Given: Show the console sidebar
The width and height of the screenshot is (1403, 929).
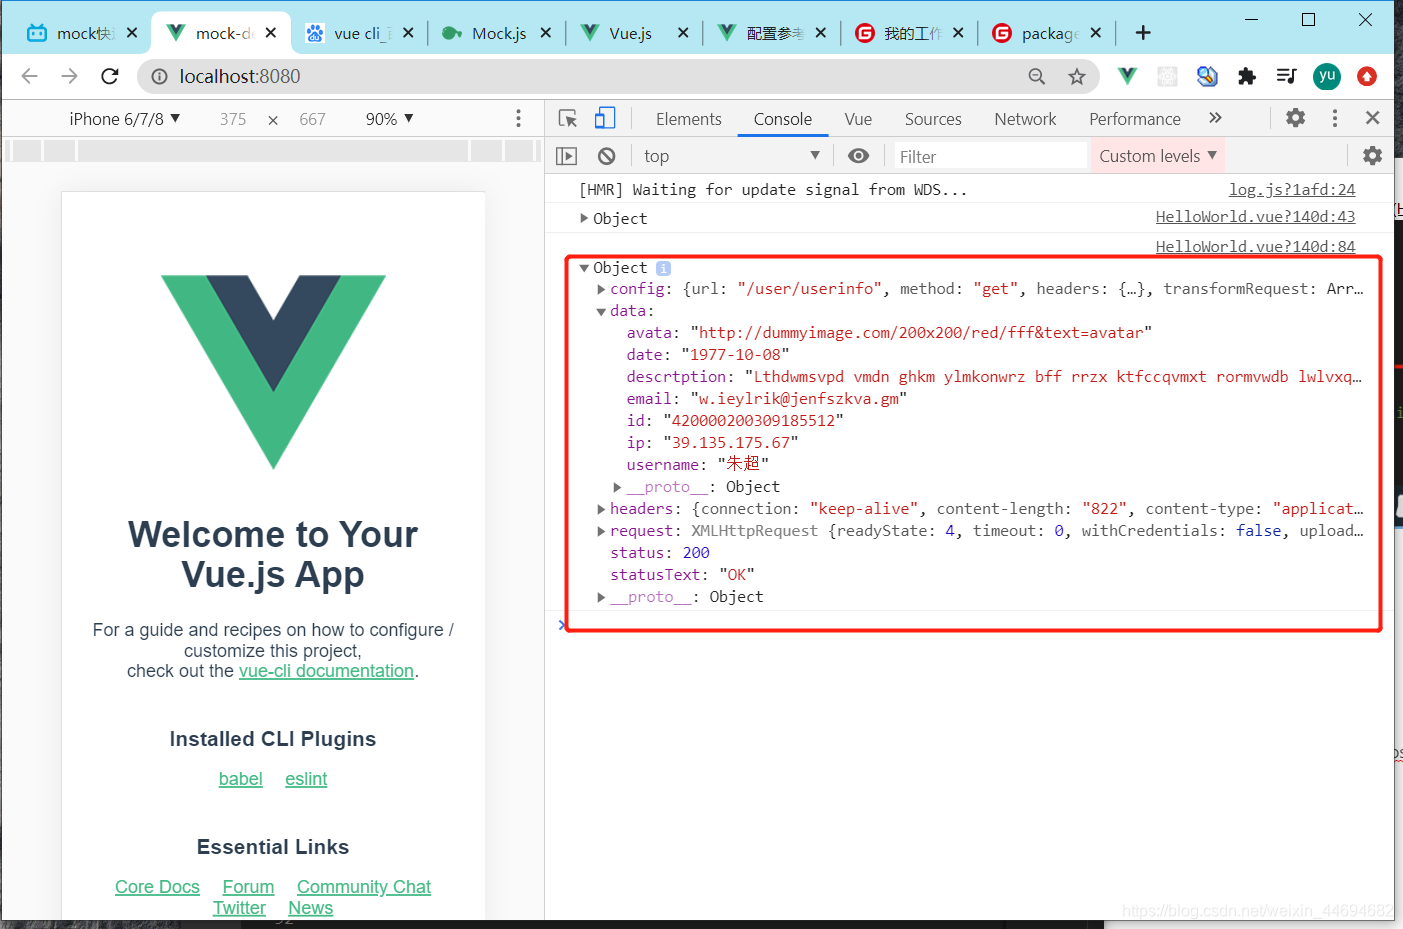Looking at the screenshot, I should 567,156.
